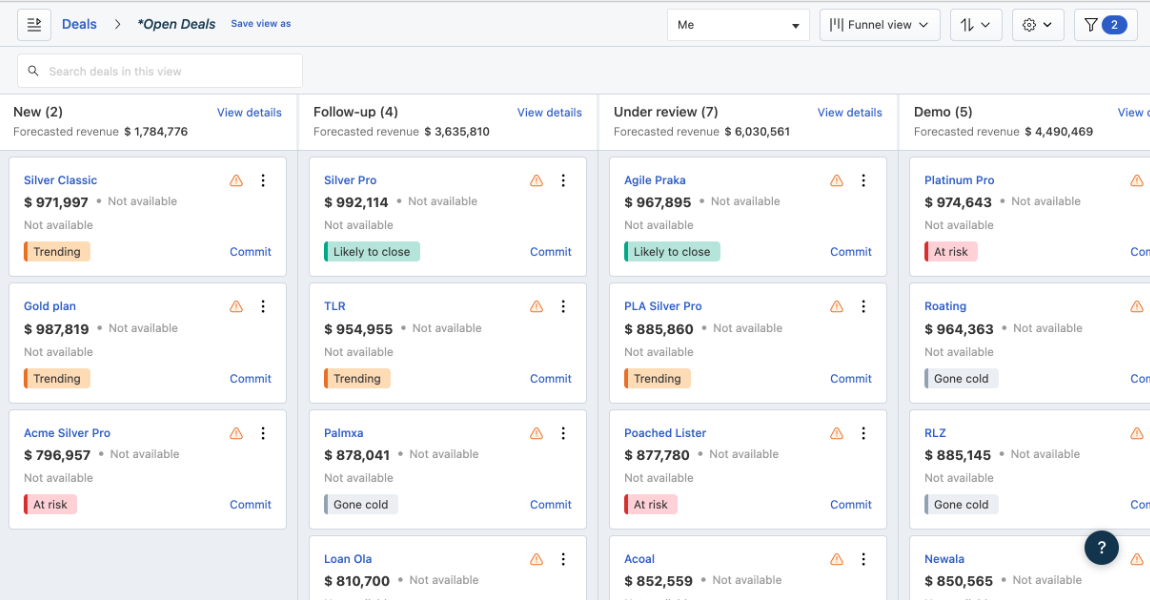Viewport: 1150px width, 600px height.
Task: Collapse the sidebar menu icon
Action: [34, 24]
